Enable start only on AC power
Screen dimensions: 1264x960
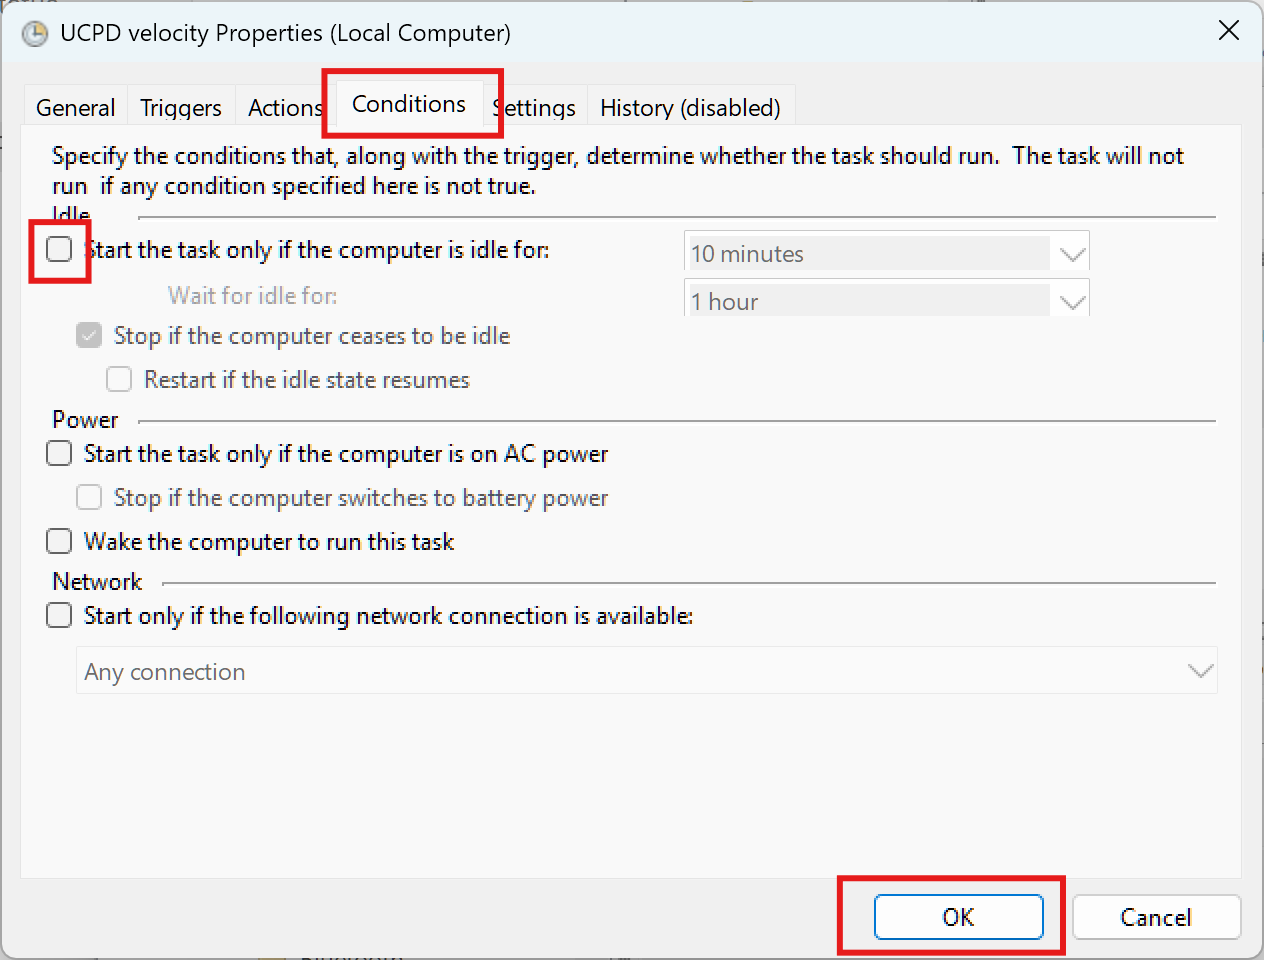pyautogui.click(x=60, y=454)
